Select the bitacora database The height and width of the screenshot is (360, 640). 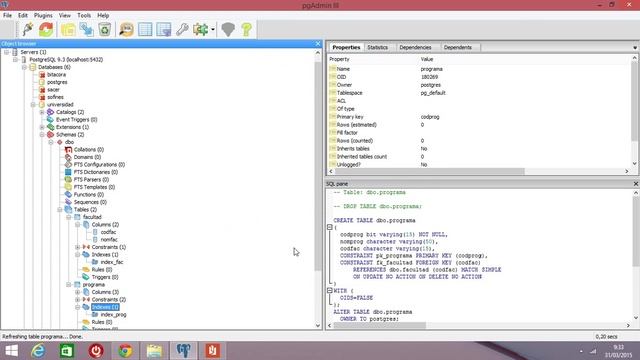pyautogui.click(x=56, y=75)
